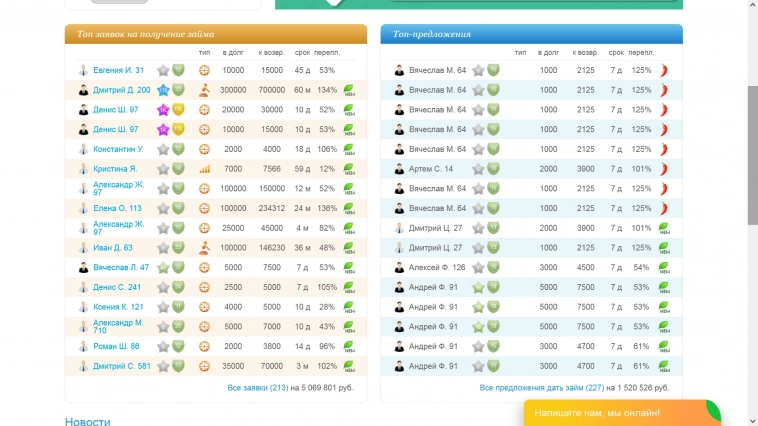This screenshot has height=426, width=758.
Task: Open the Все заявки (213) link
Action: coord(258,388)
